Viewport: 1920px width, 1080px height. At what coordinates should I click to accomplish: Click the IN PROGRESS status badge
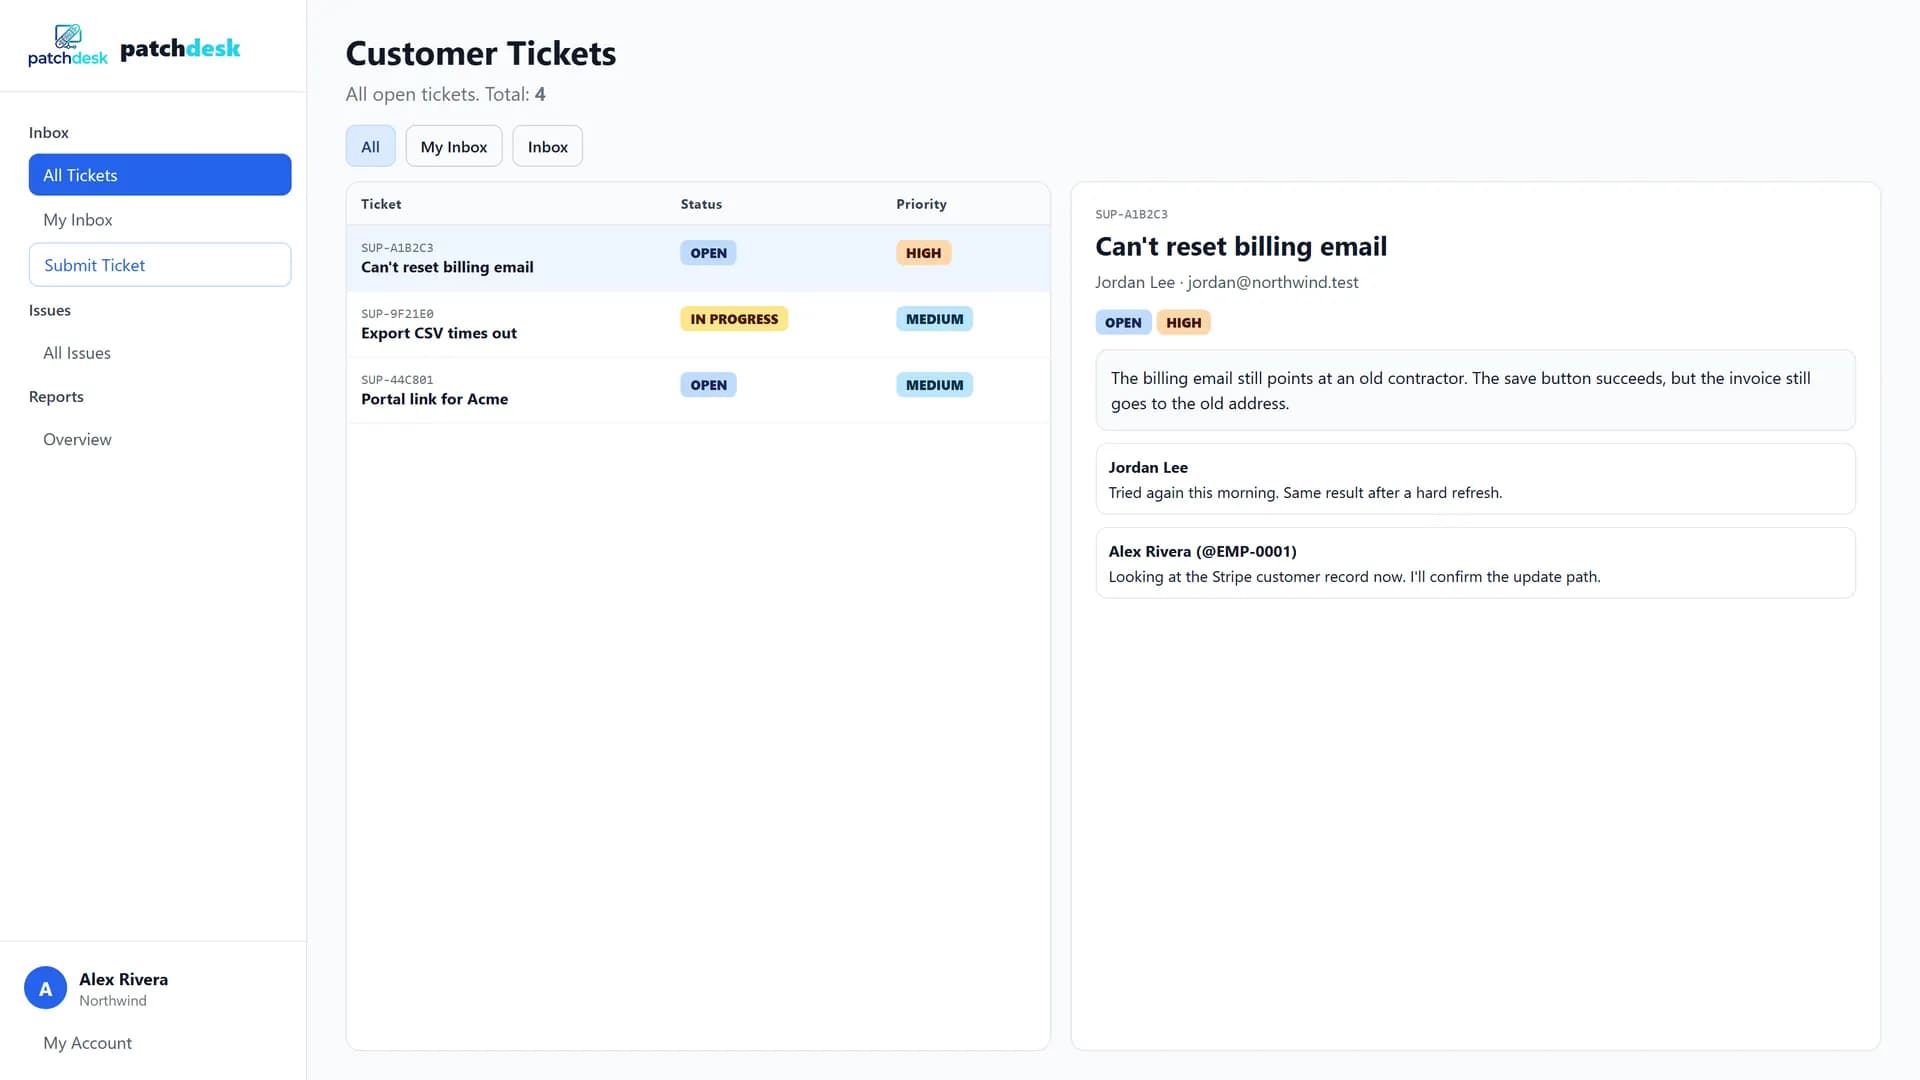pyautogui.click(x=734, y=319)
